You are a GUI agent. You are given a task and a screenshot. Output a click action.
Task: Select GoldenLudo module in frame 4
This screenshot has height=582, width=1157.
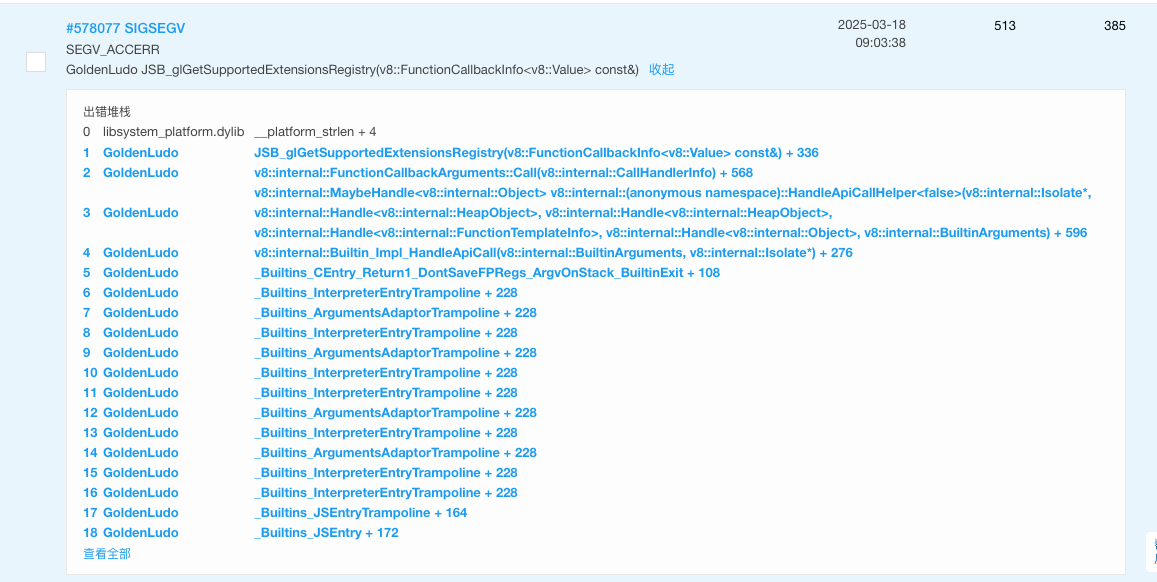[x=140, y=252]
